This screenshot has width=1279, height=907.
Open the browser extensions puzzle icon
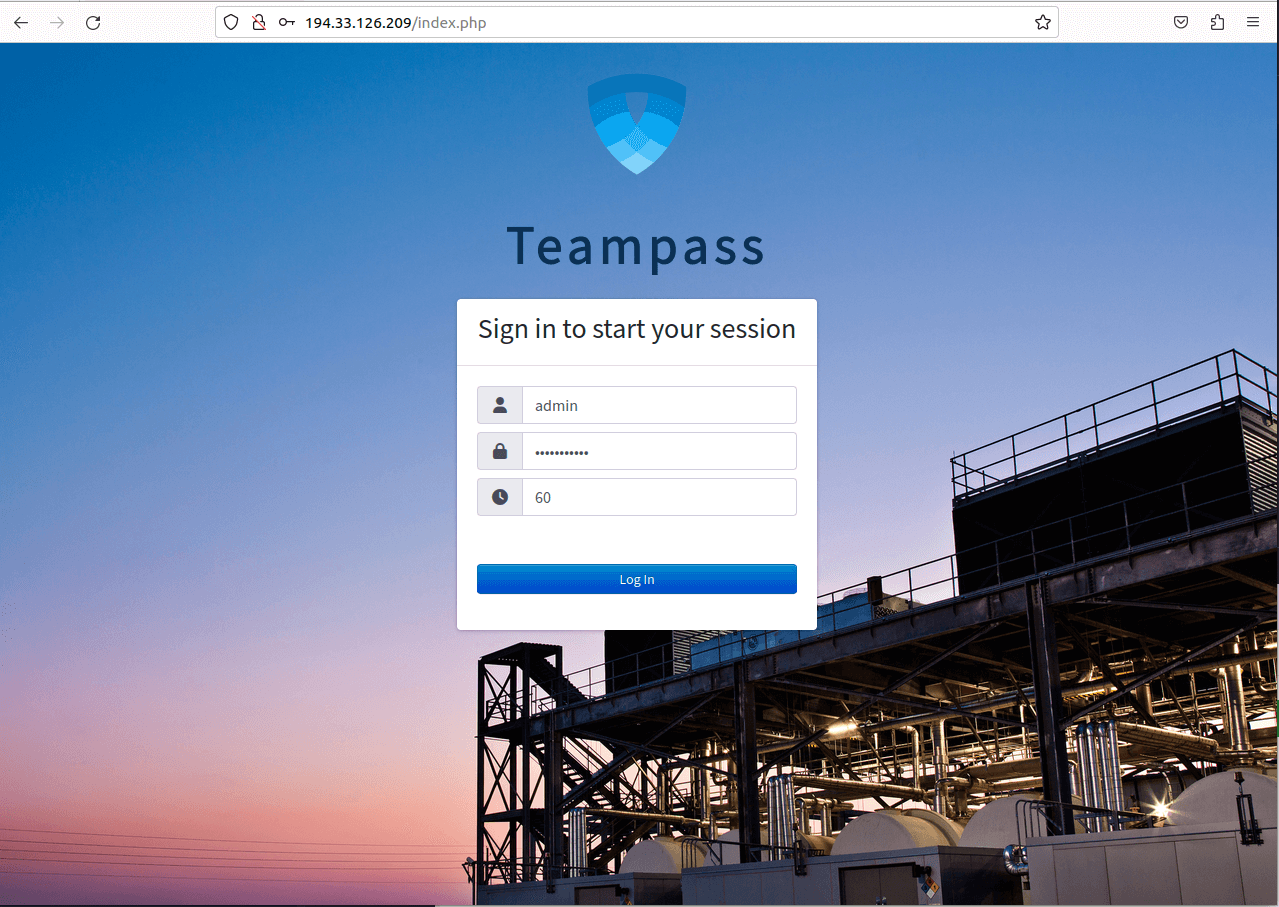click(1217, 22)
